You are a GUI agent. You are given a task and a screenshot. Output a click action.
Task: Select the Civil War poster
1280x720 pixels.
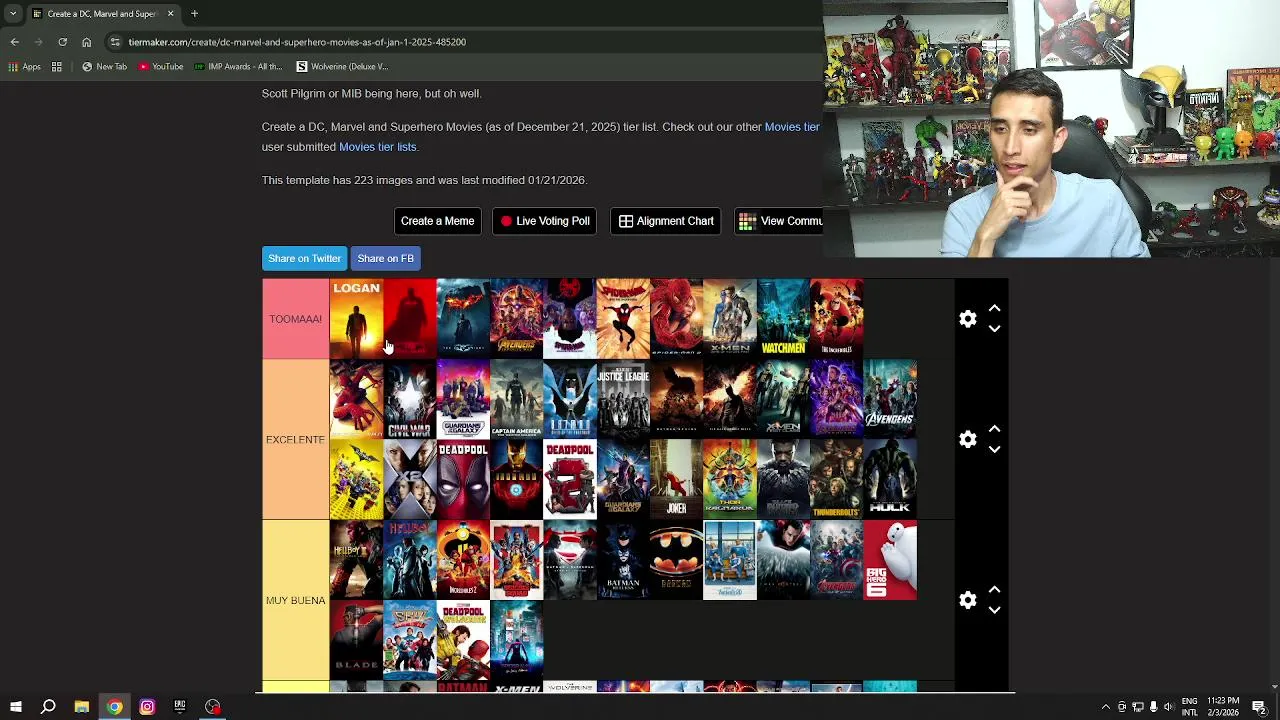(x=409, y=399)
